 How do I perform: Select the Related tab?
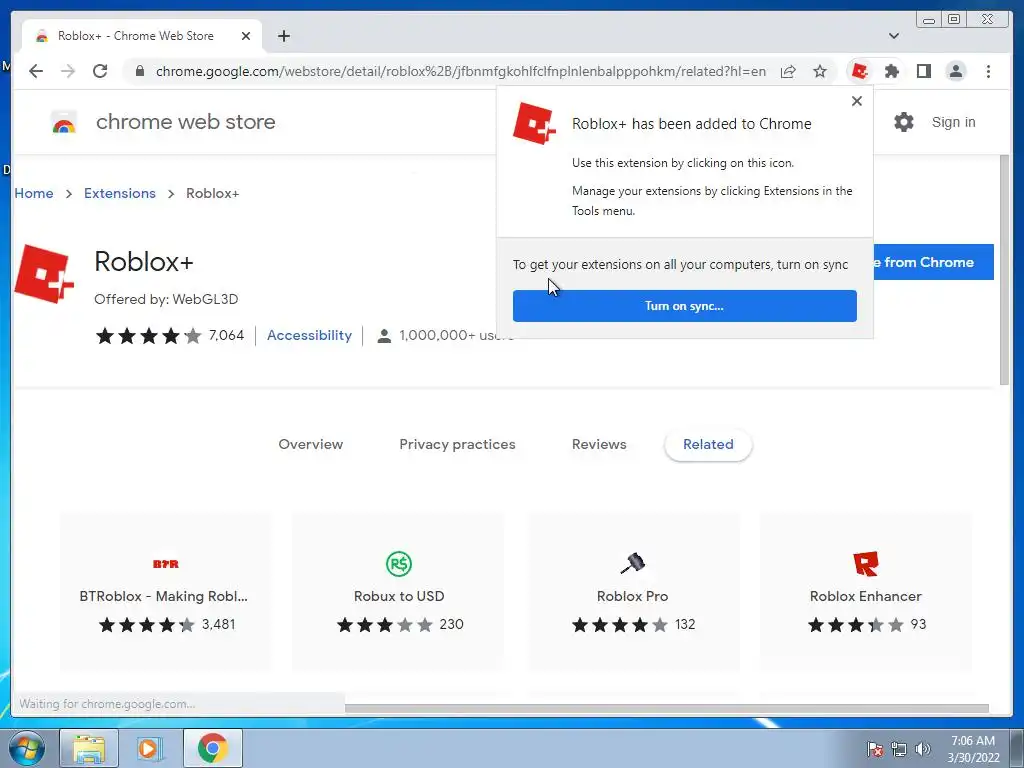[x=708, y=445]
